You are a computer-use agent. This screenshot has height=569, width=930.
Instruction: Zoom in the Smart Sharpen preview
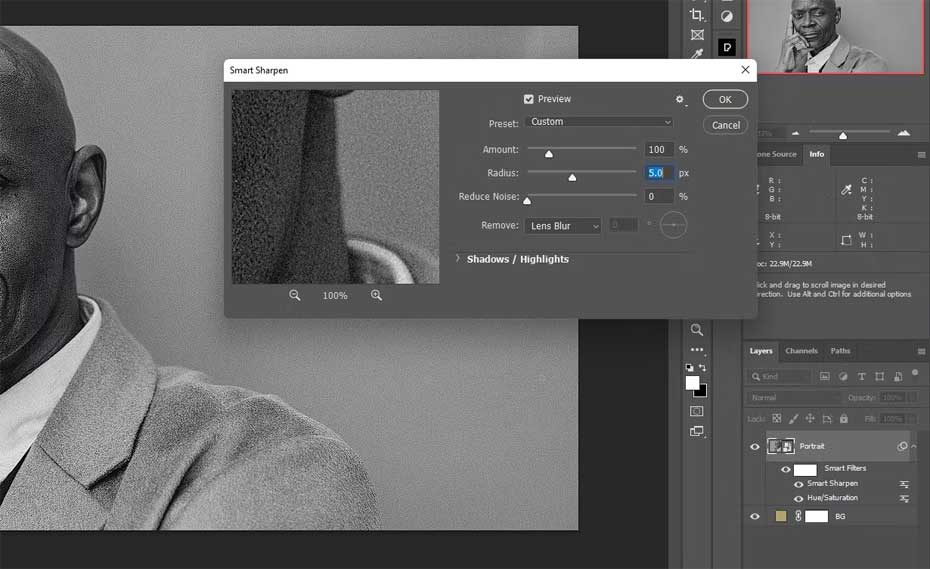[376, 296]
